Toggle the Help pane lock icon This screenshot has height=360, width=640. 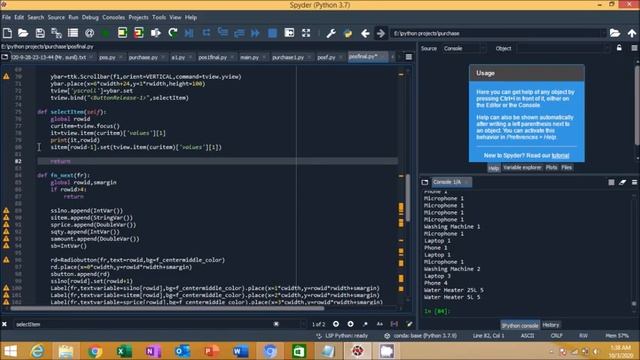619,48
